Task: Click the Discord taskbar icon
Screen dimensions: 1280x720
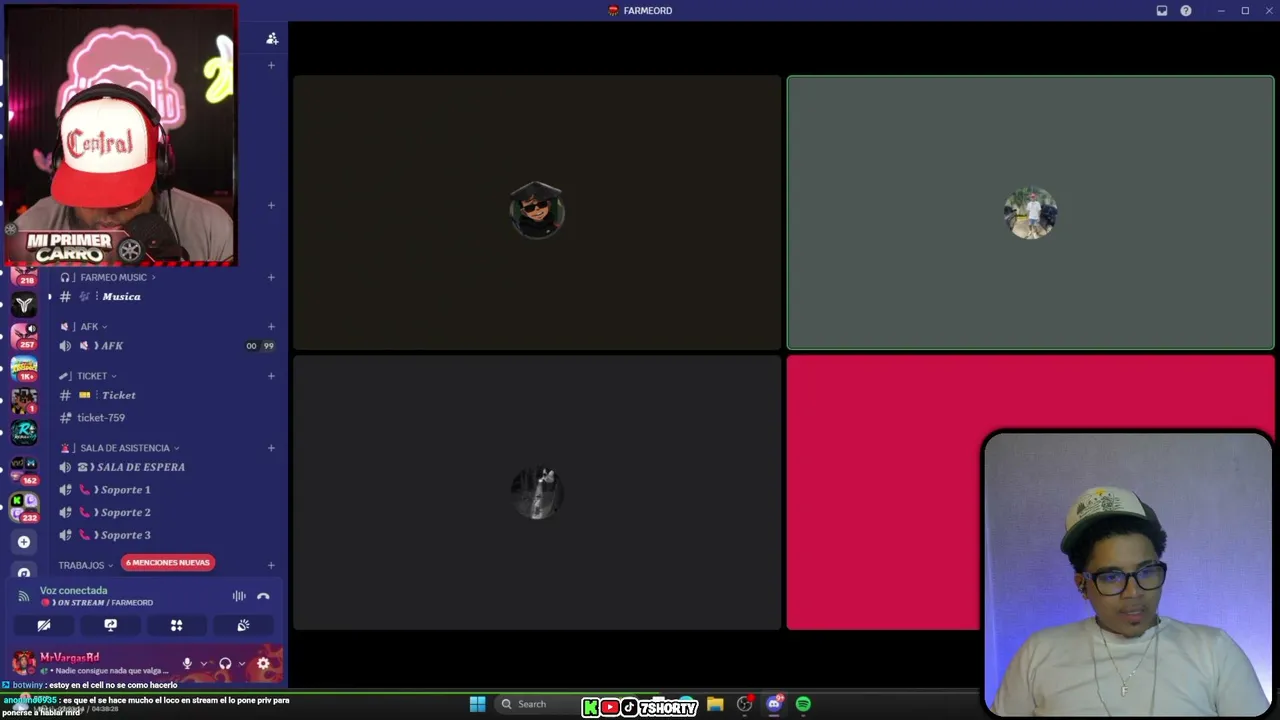Action: pyautogui.click(x=774, y=704)
